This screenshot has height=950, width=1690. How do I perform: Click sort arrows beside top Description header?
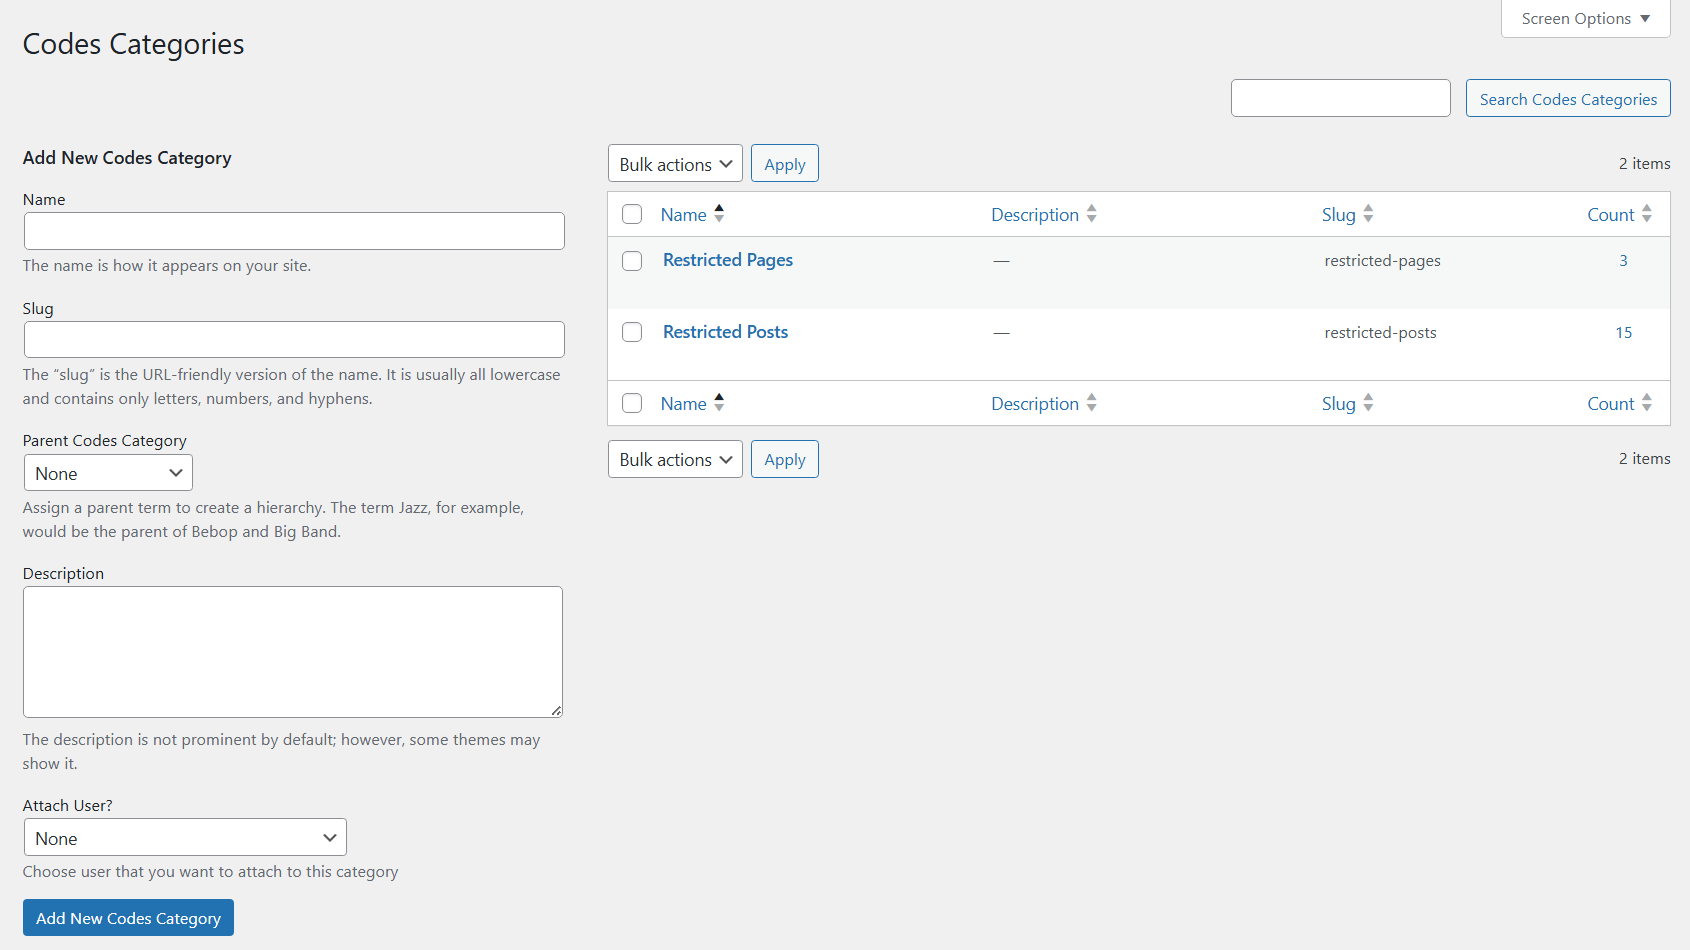coord(1091,214)
